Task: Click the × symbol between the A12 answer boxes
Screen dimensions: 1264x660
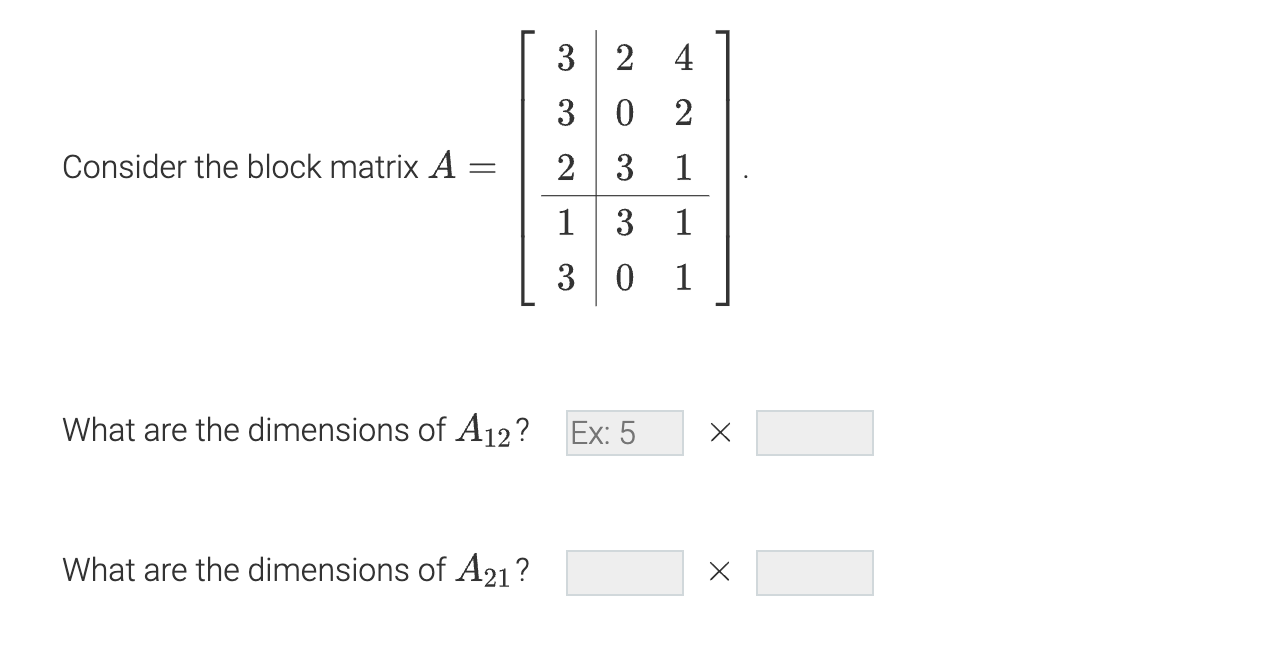Action: pyautogui.click(x=722, y=432)
